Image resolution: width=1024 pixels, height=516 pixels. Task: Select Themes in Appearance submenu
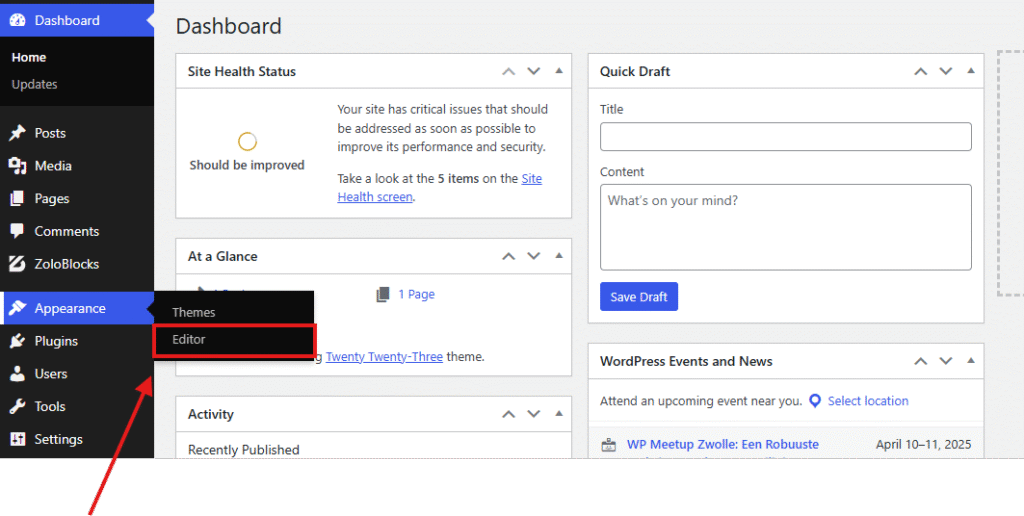[x=193, y=312]
